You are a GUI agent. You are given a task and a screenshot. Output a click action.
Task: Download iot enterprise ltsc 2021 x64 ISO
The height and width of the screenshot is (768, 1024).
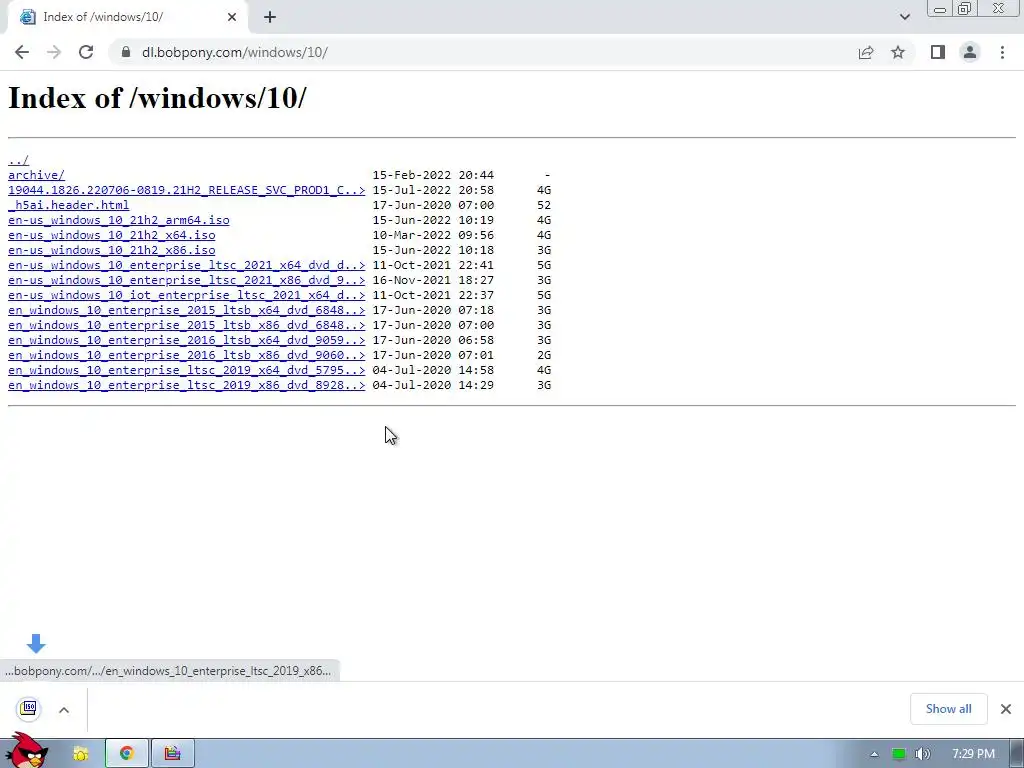187,295
